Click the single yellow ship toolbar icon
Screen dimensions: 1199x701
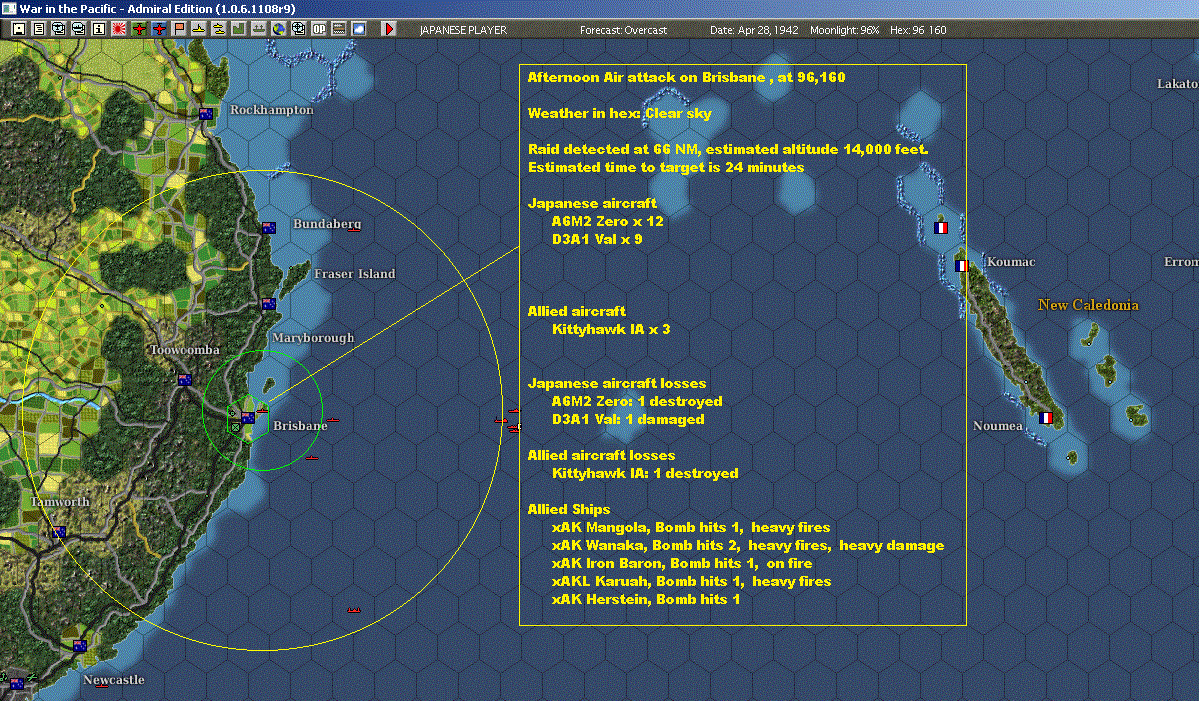pyautogui.click(x=199, y=29)
